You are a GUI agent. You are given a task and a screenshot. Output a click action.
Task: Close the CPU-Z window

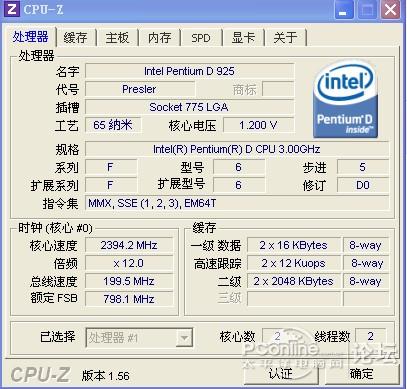(391, 9)
